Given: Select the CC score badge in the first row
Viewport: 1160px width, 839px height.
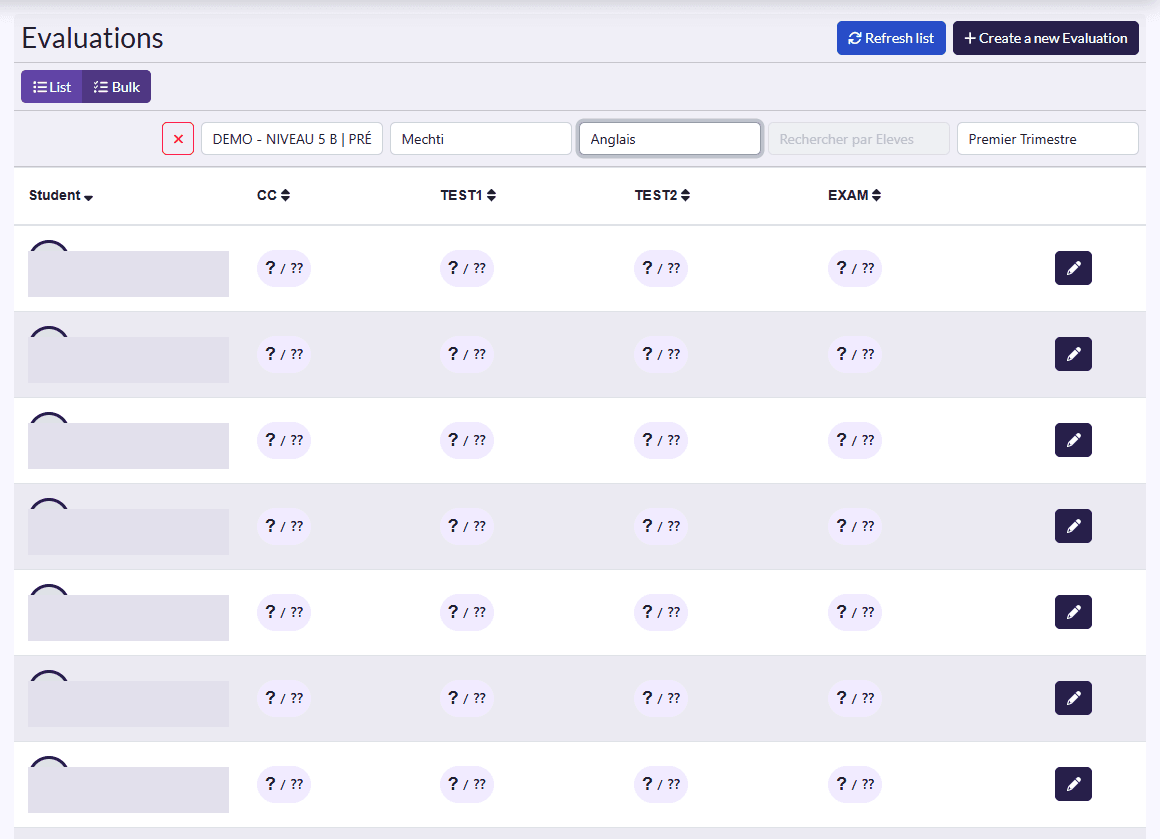Looking at the screenshot, I should coord(284,268).
